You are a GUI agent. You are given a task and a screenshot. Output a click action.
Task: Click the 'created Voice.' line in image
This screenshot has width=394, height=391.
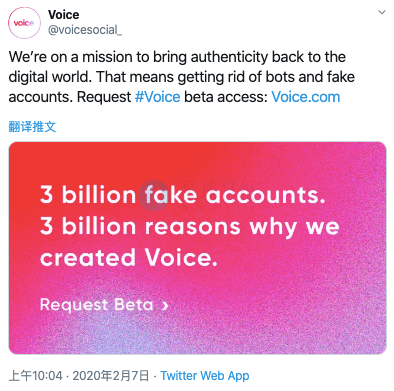(x=129, y=257)
